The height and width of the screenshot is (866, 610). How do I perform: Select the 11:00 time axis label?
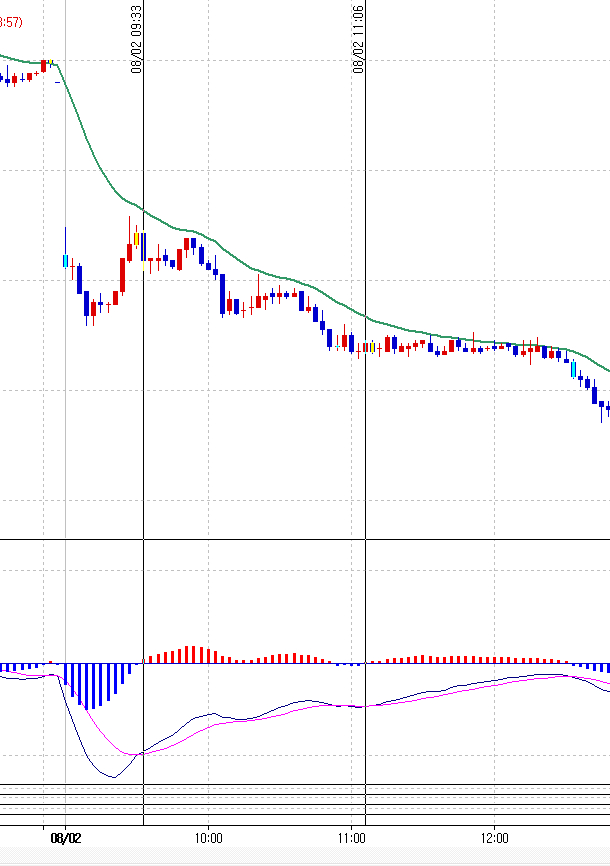352,838
